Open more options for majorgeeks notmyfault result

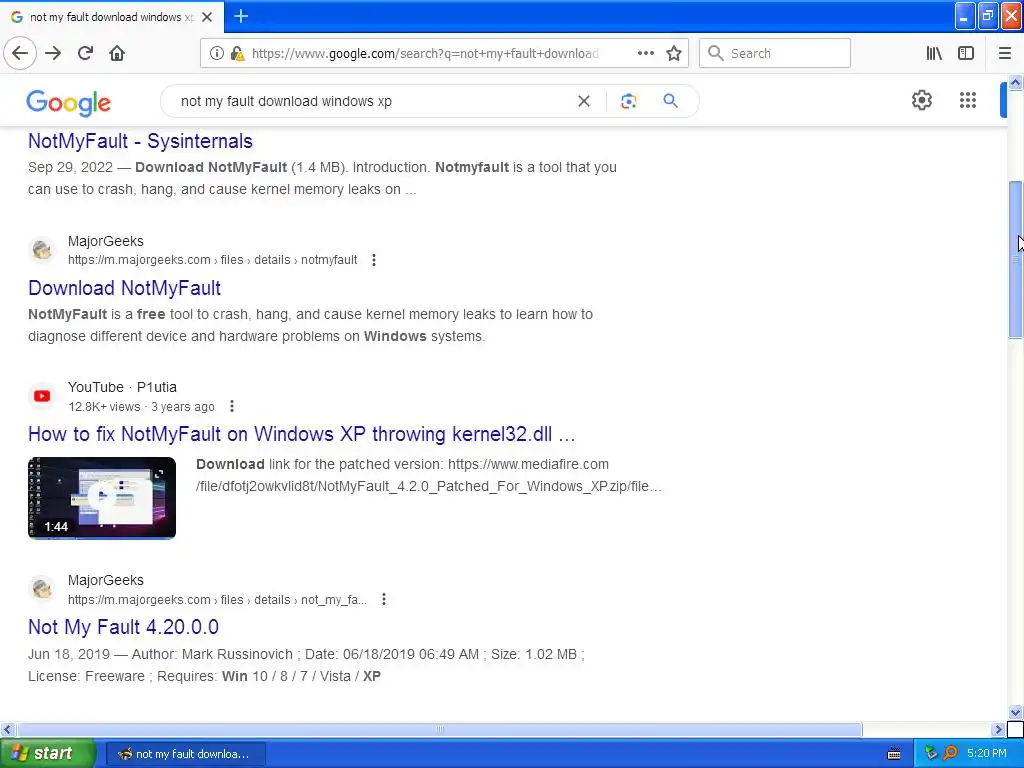click(x=374, y=260)
